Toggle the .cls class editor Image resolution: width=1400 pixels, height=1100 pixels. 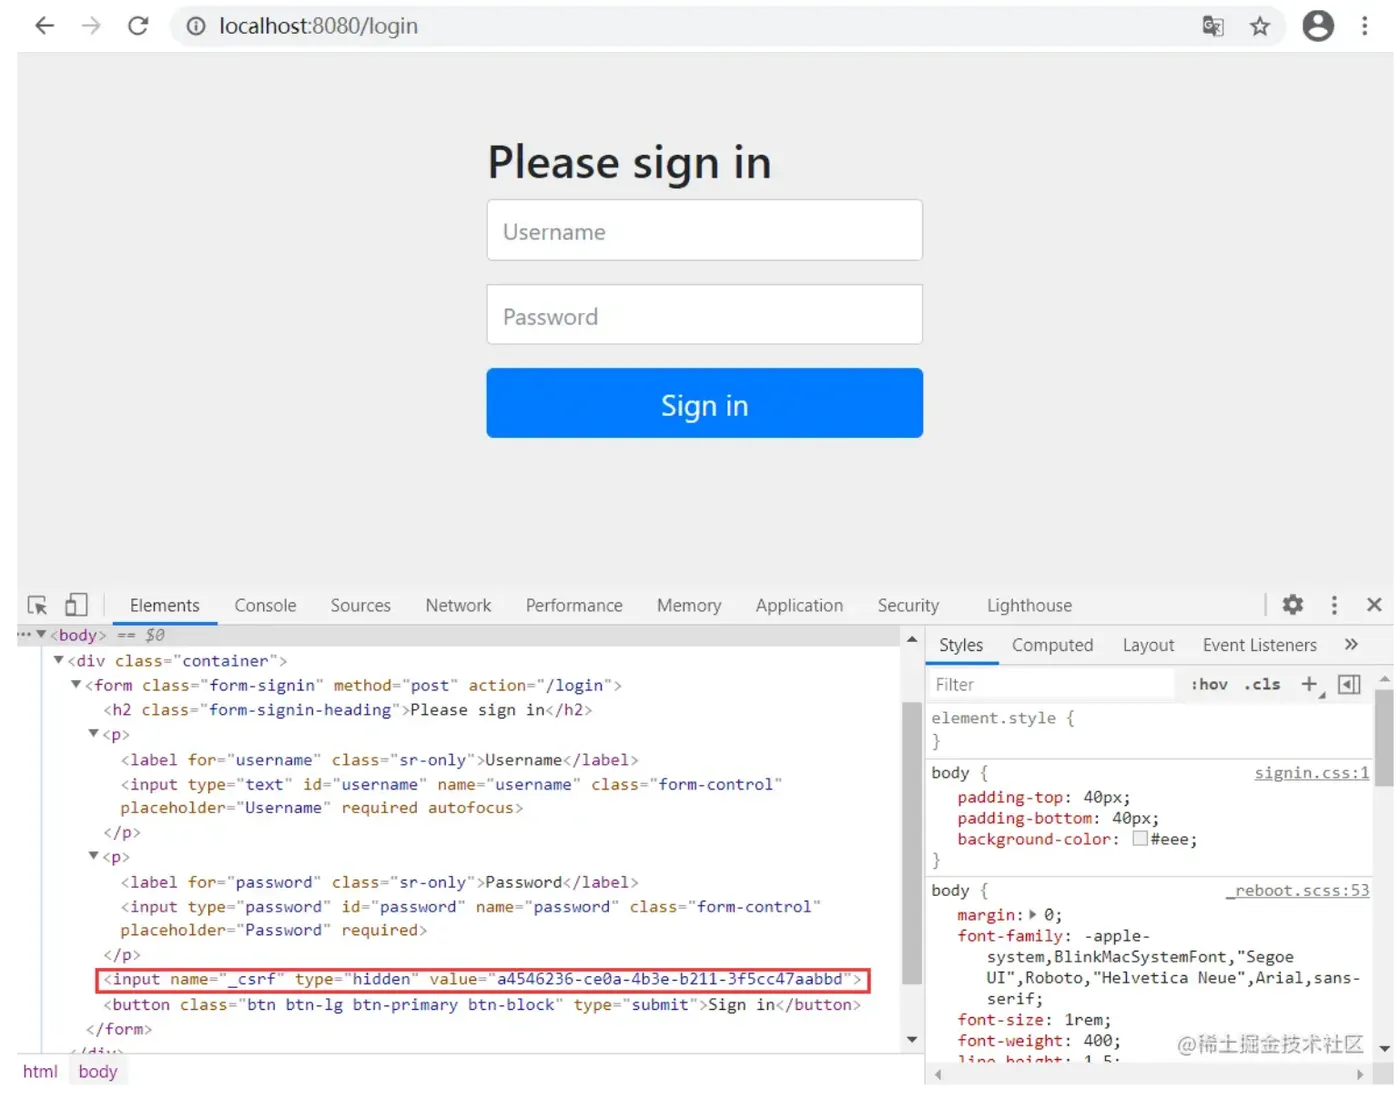point(1262,684)
